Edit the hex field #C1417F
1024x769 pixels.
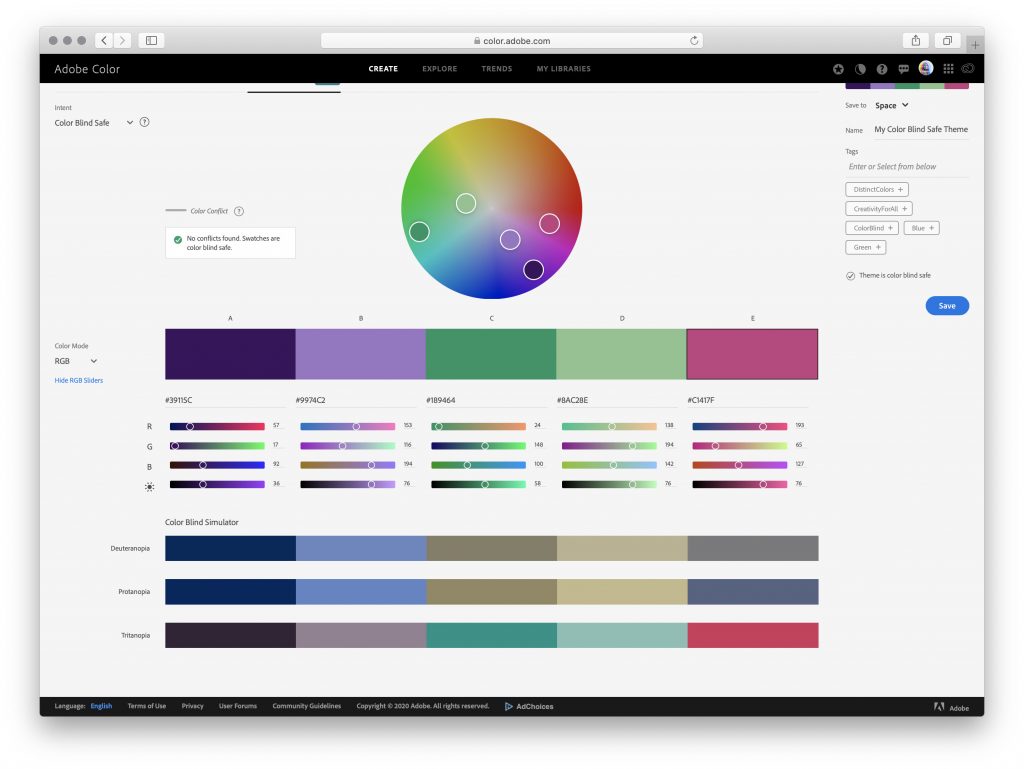747,400
